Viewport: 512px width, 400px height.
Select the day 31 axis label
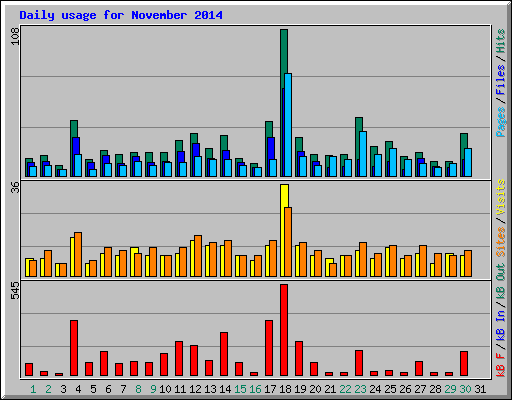pos(480,389)
